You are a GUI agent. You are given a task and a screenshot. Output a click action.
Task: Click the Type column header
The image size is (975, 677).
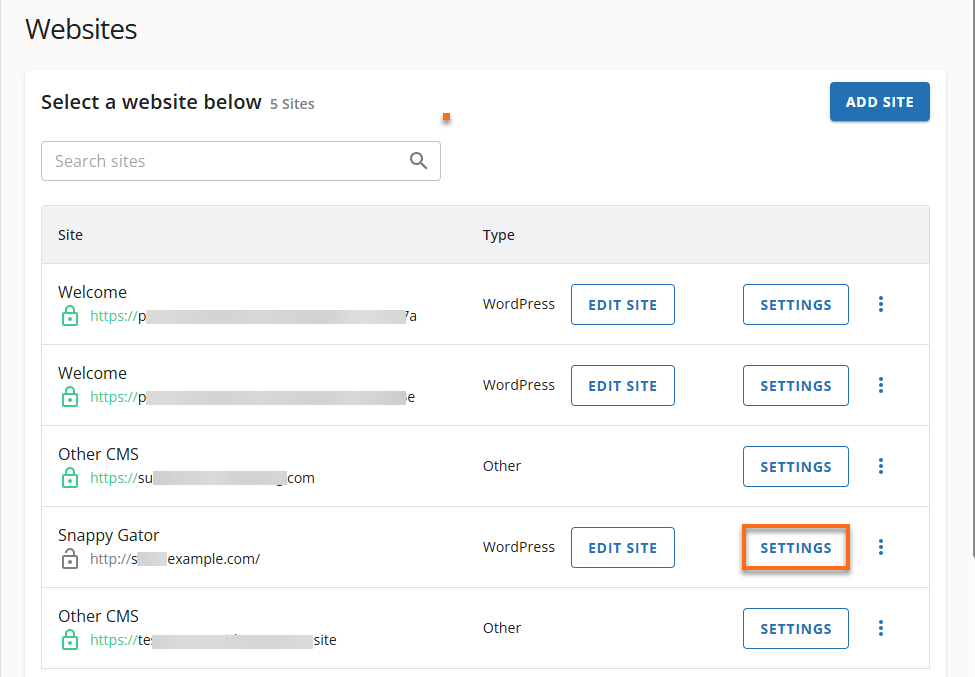tap(499, 235)
